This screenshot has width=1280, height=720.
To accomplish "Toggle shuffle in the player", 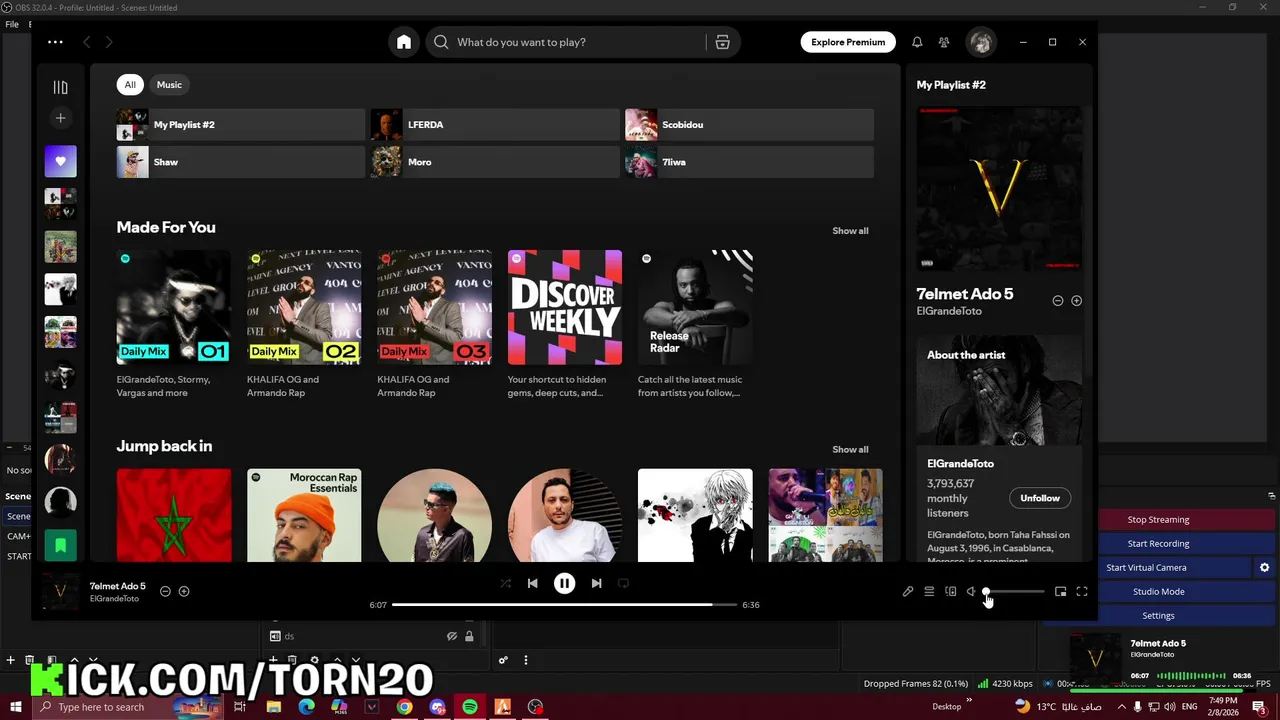I will (505, 583).
